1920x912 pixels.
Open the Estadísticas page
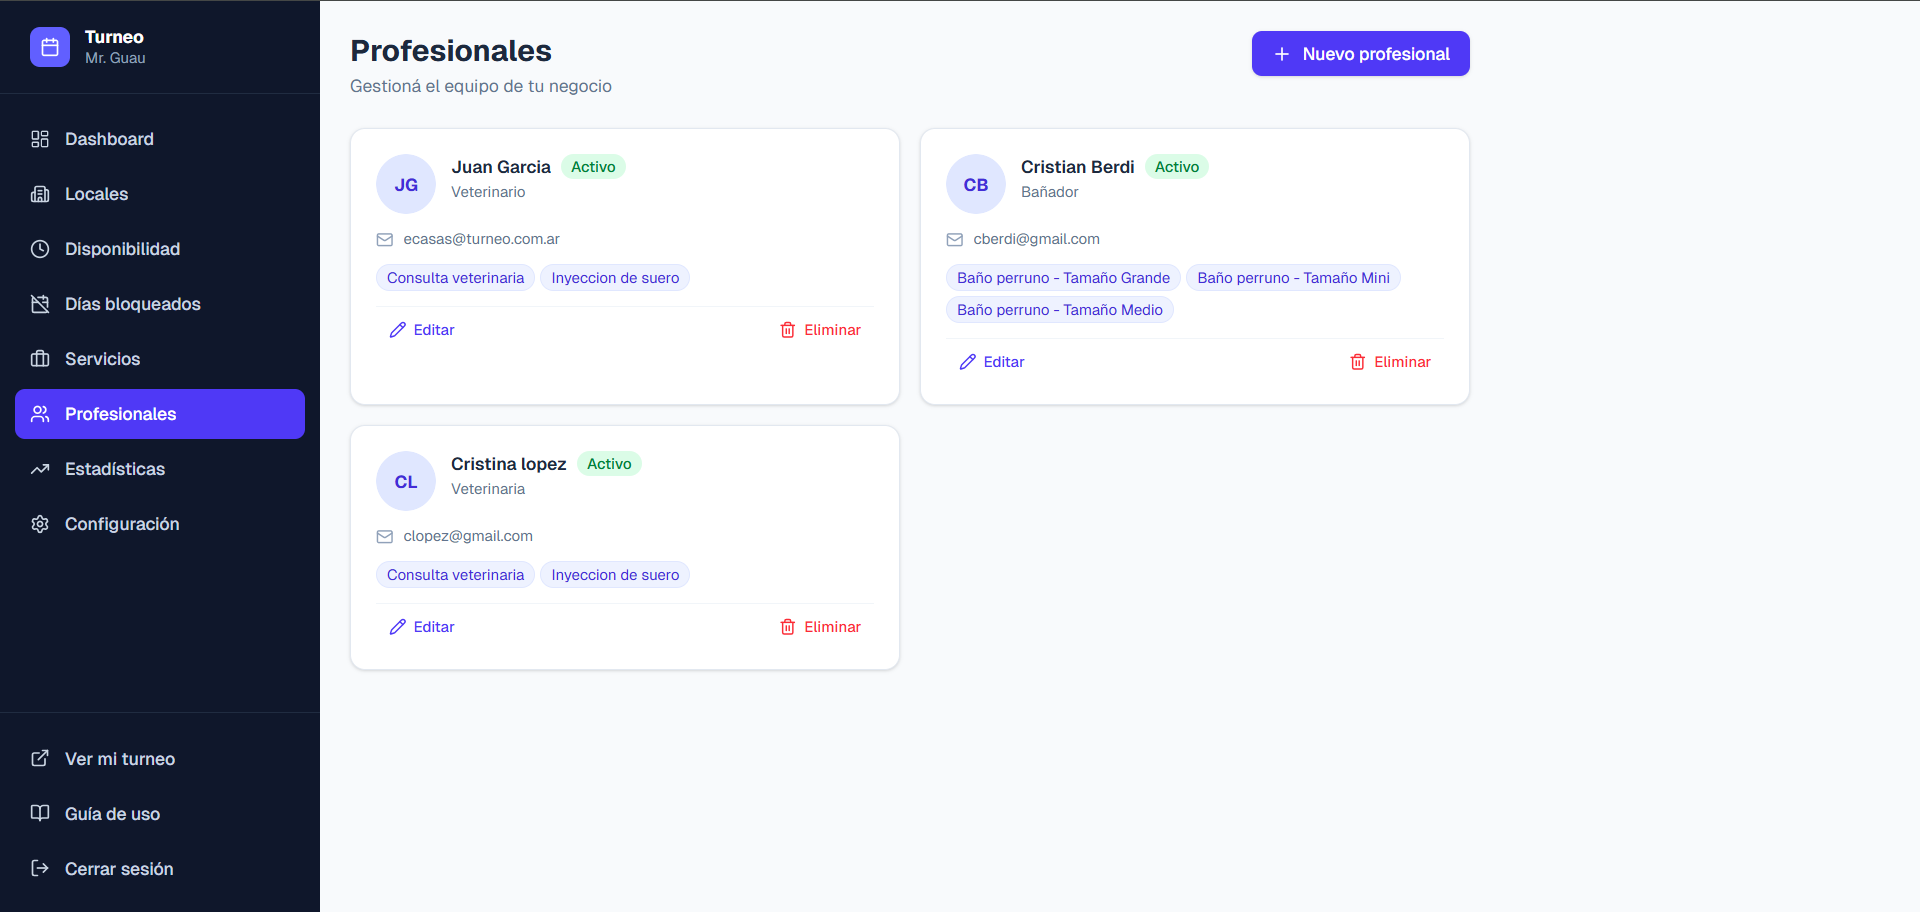pos(160,469)
